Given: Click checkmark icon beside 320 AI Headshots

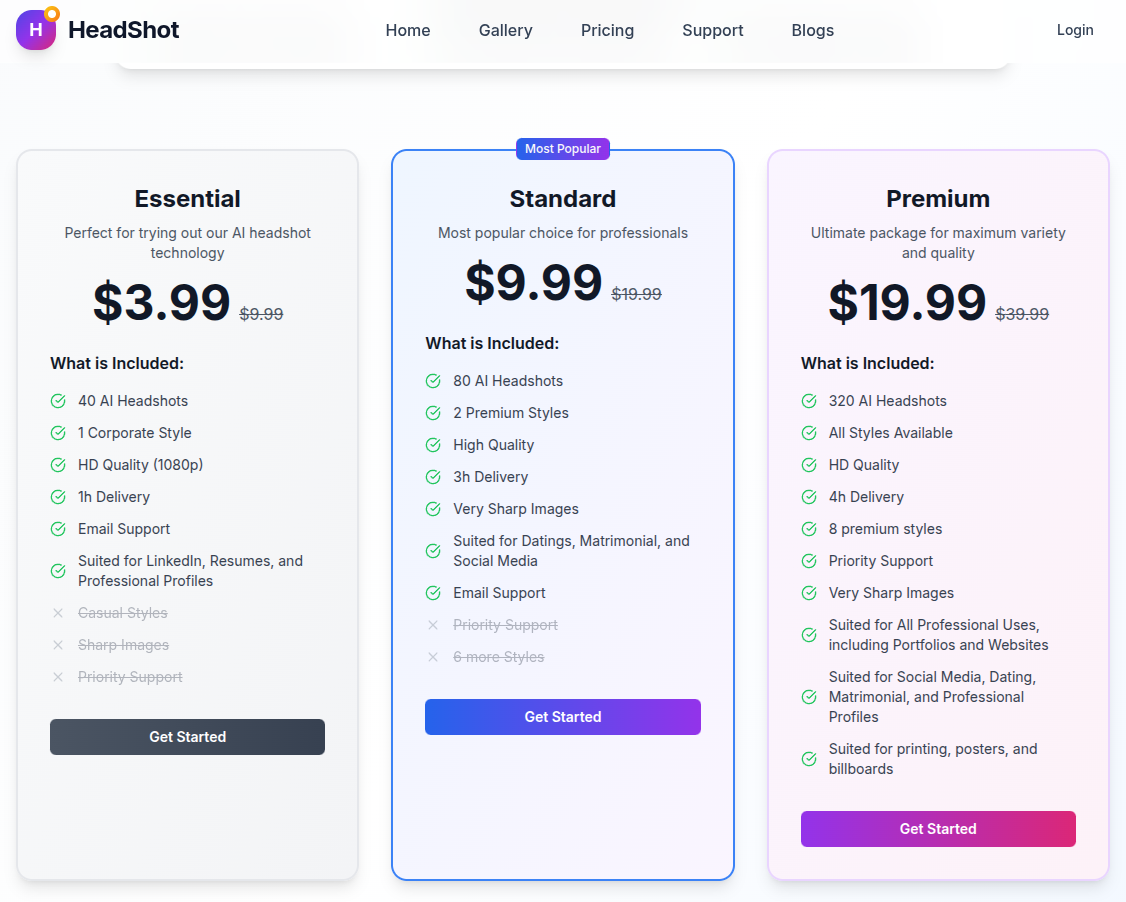Looking at the screenshot, I should (x=809, y=401).
